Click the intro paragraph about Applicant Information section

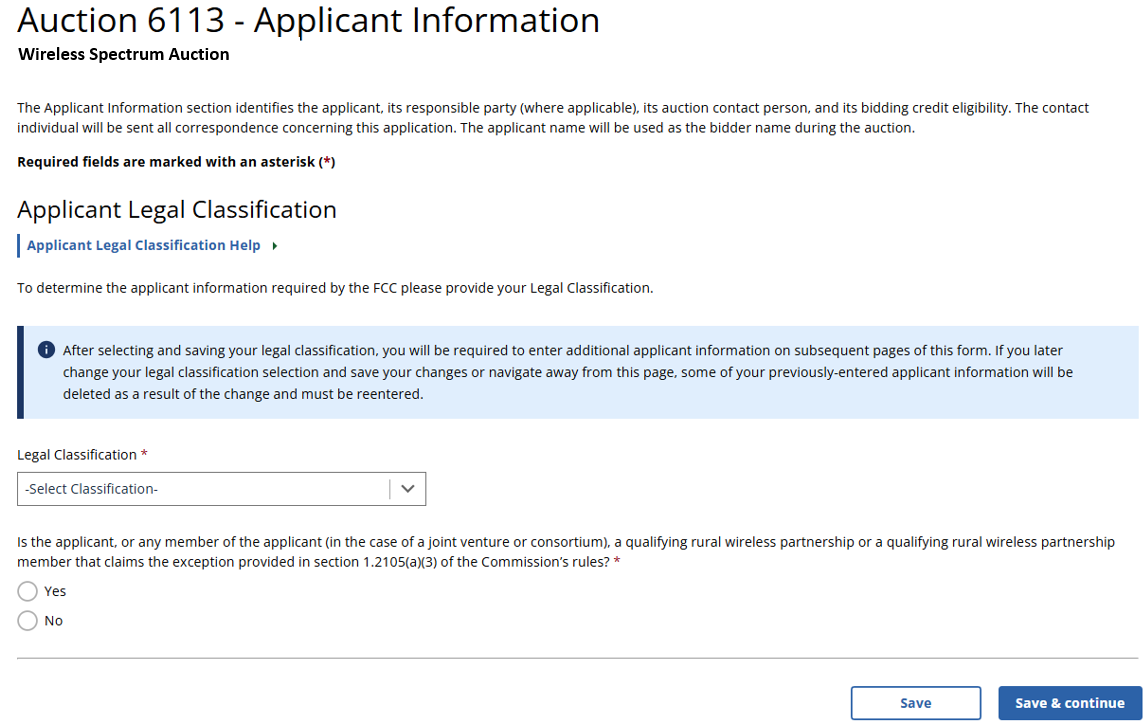coord(552,117)
